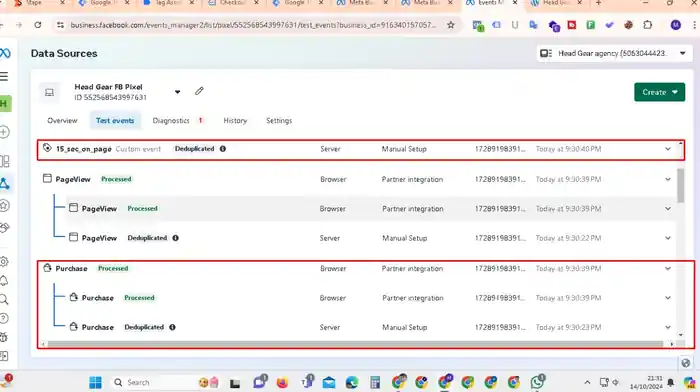
Task: Click the cookie extension icon
Action: tap(629, 25)
